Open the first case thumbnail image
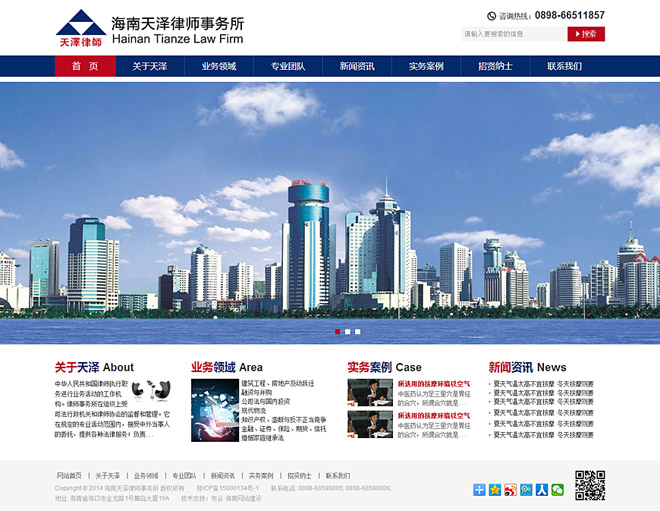Image resolution: width=660 pixels, height=511 pixels. tap(369, 393)
